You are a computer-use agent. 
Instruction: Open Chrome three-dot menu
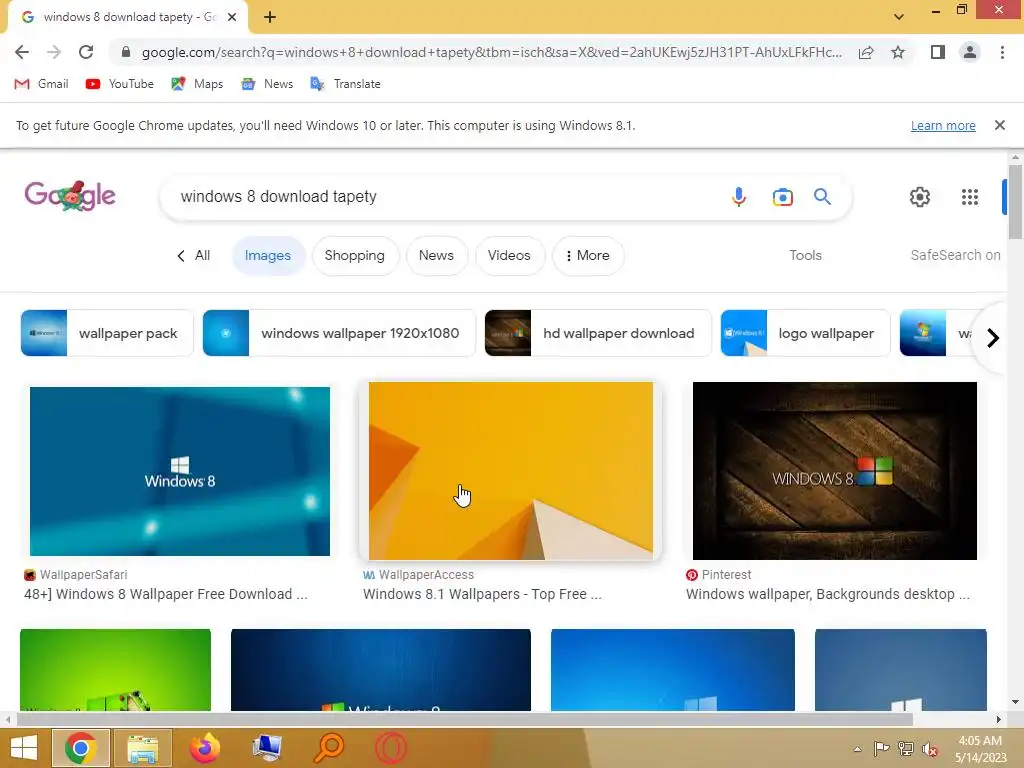1002,52
